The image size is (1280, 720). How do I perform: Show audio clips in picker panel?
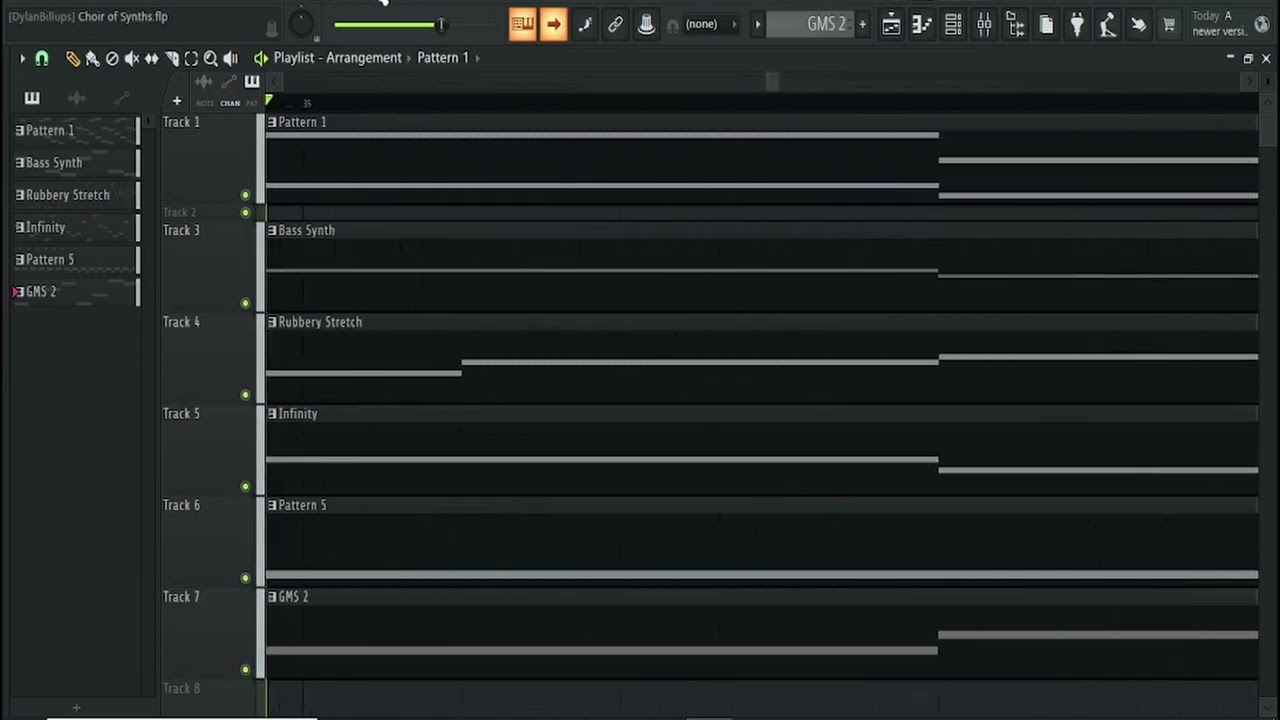[x=76, y=98]
